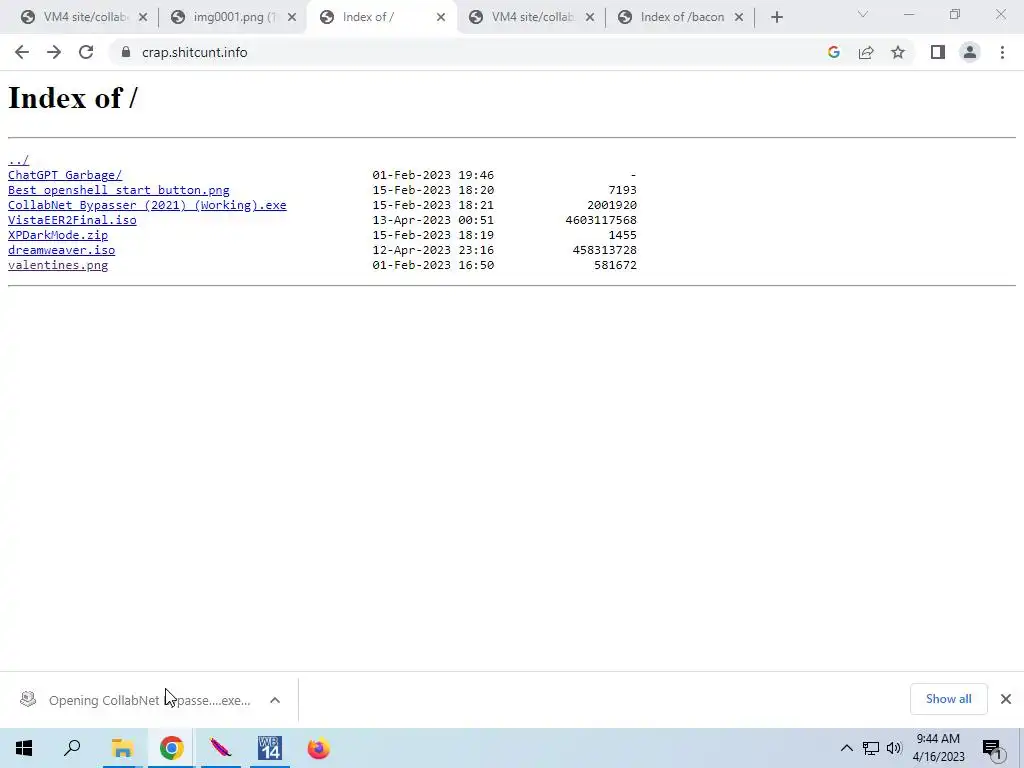Screen dimensions: 1024x768
Task: Open the Chrome profile menu
Action: coord(970,52)
